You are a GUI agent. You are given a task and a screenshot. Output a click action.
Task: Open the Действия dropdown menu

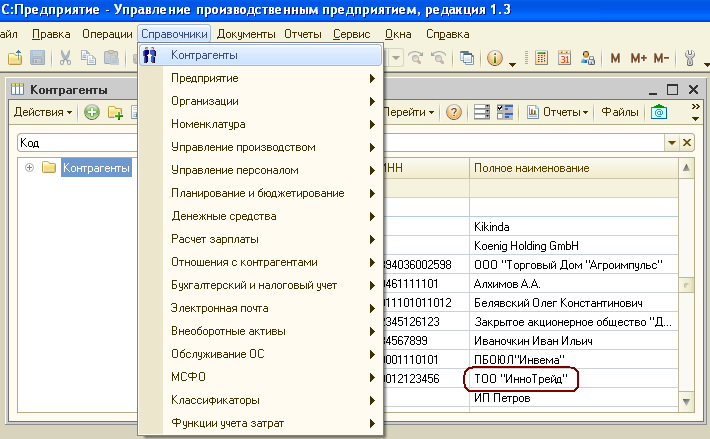pos(42,112)
